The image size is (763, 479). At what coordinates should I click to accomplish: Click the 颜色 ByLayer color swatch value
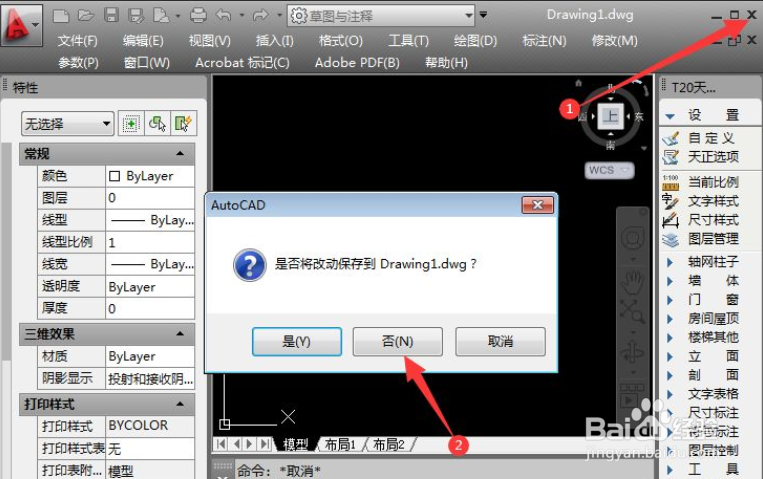[x=150, y=176]
